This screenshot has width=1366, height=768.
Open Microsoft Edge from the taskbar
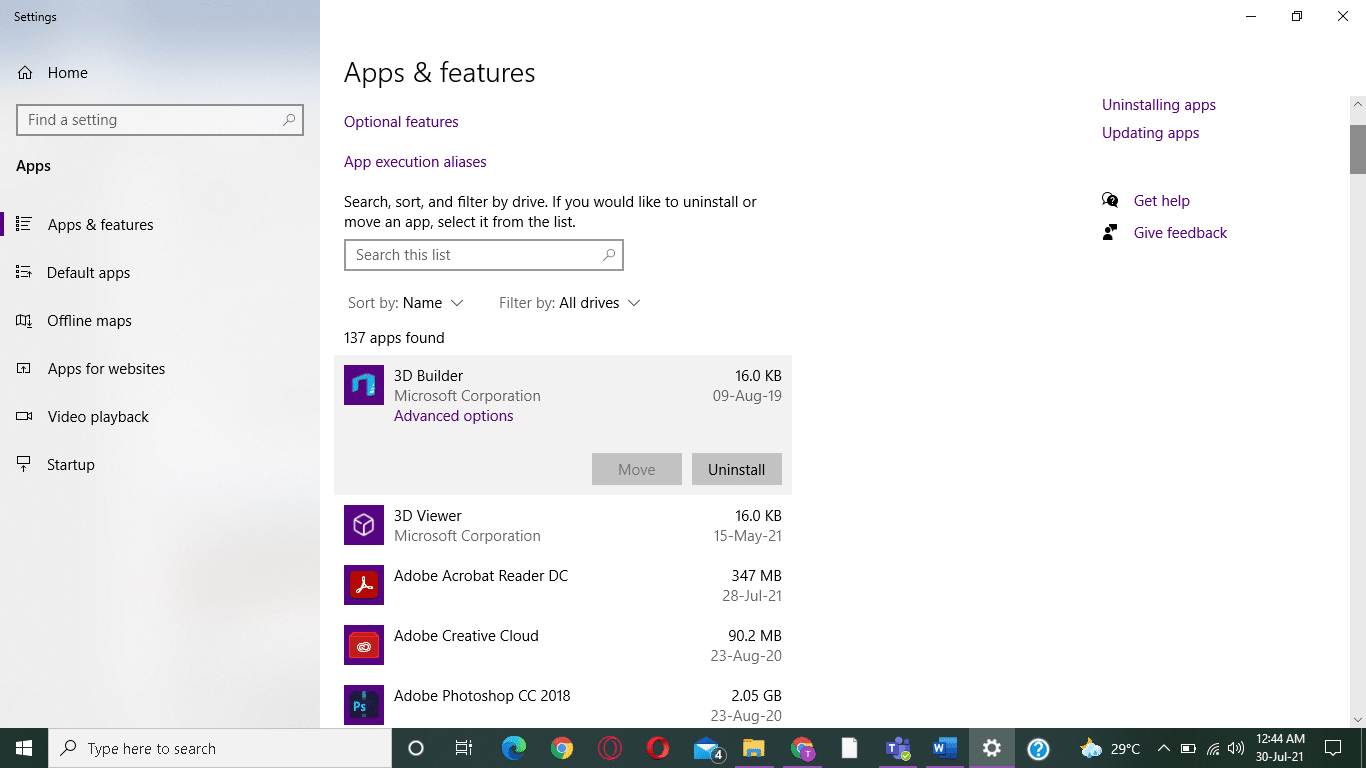pos(514,748)
